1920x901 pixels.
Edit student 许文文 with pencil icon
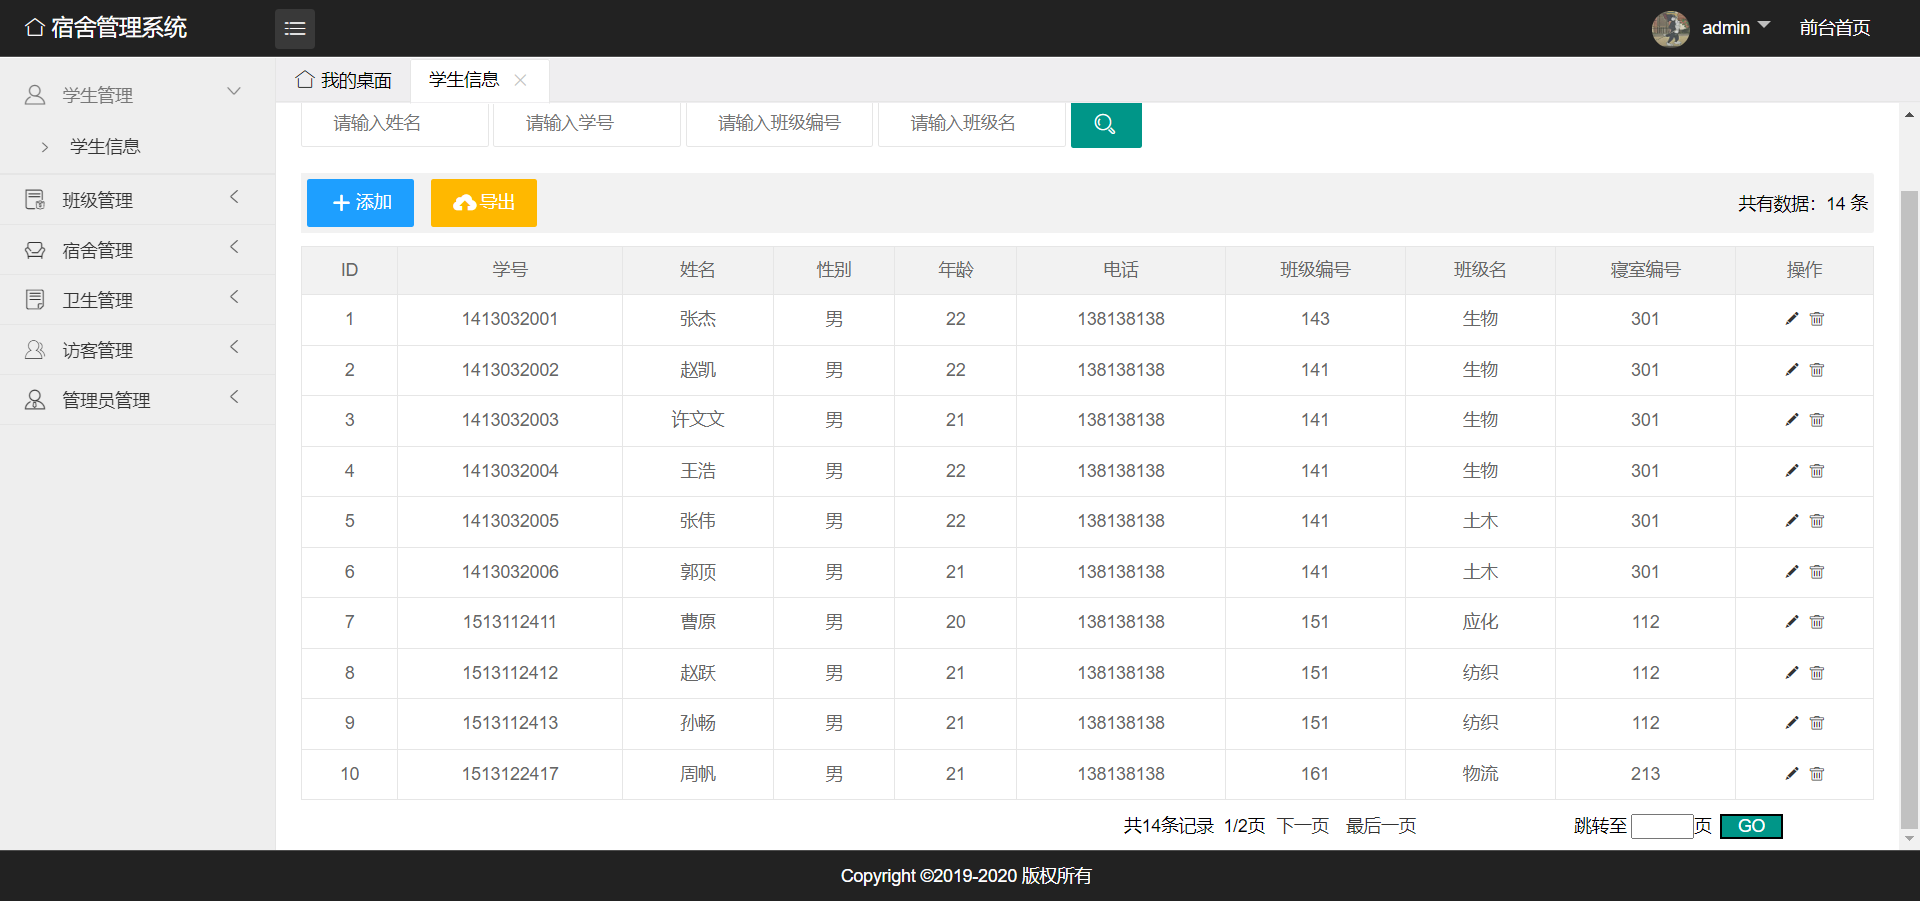pos(1792,420)
